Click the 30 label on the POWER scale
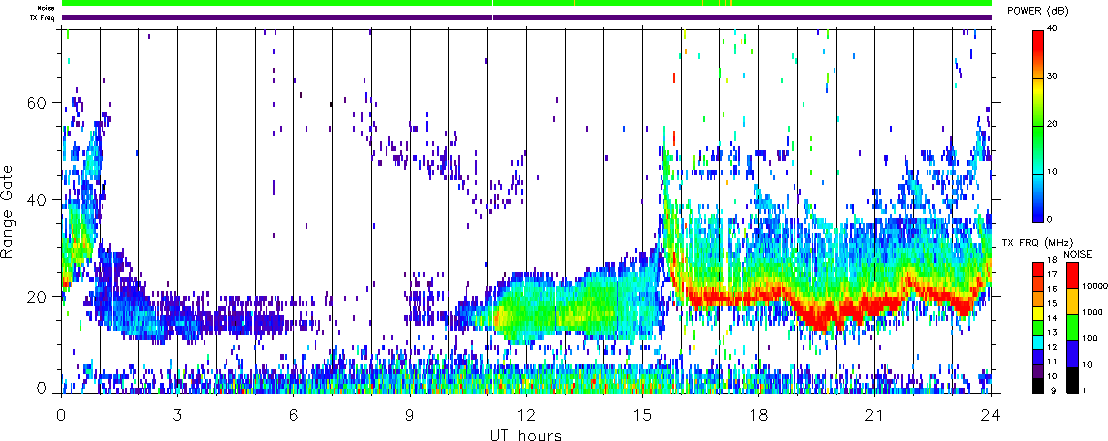The height and width of the screenshot is (441, 1108). click(x=1052, y=76)
